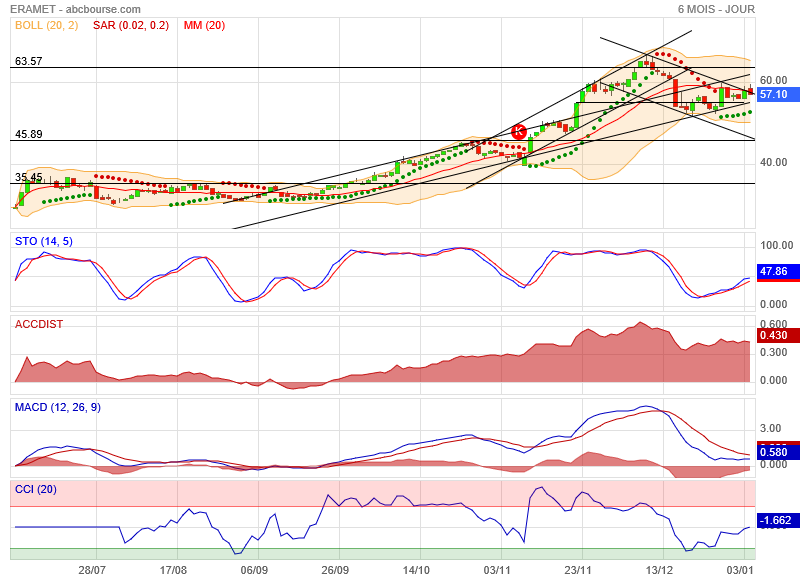Click the 23/11 date on the time axis

[578, 570]
